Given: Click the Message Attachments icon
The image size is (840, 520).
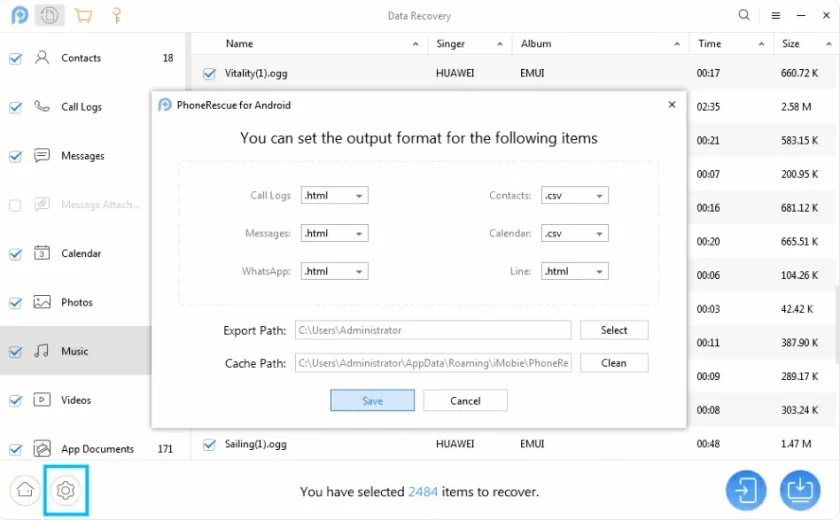Looking at the screenshot, I should tap(42, 204).
